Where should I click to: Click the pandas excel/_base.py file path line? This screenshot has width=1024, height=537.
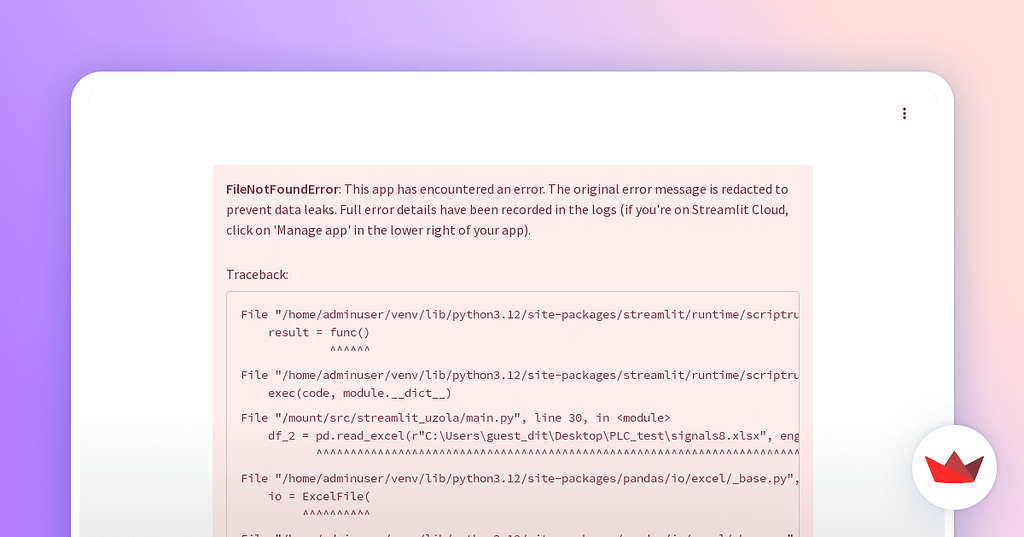pos(518,479)
